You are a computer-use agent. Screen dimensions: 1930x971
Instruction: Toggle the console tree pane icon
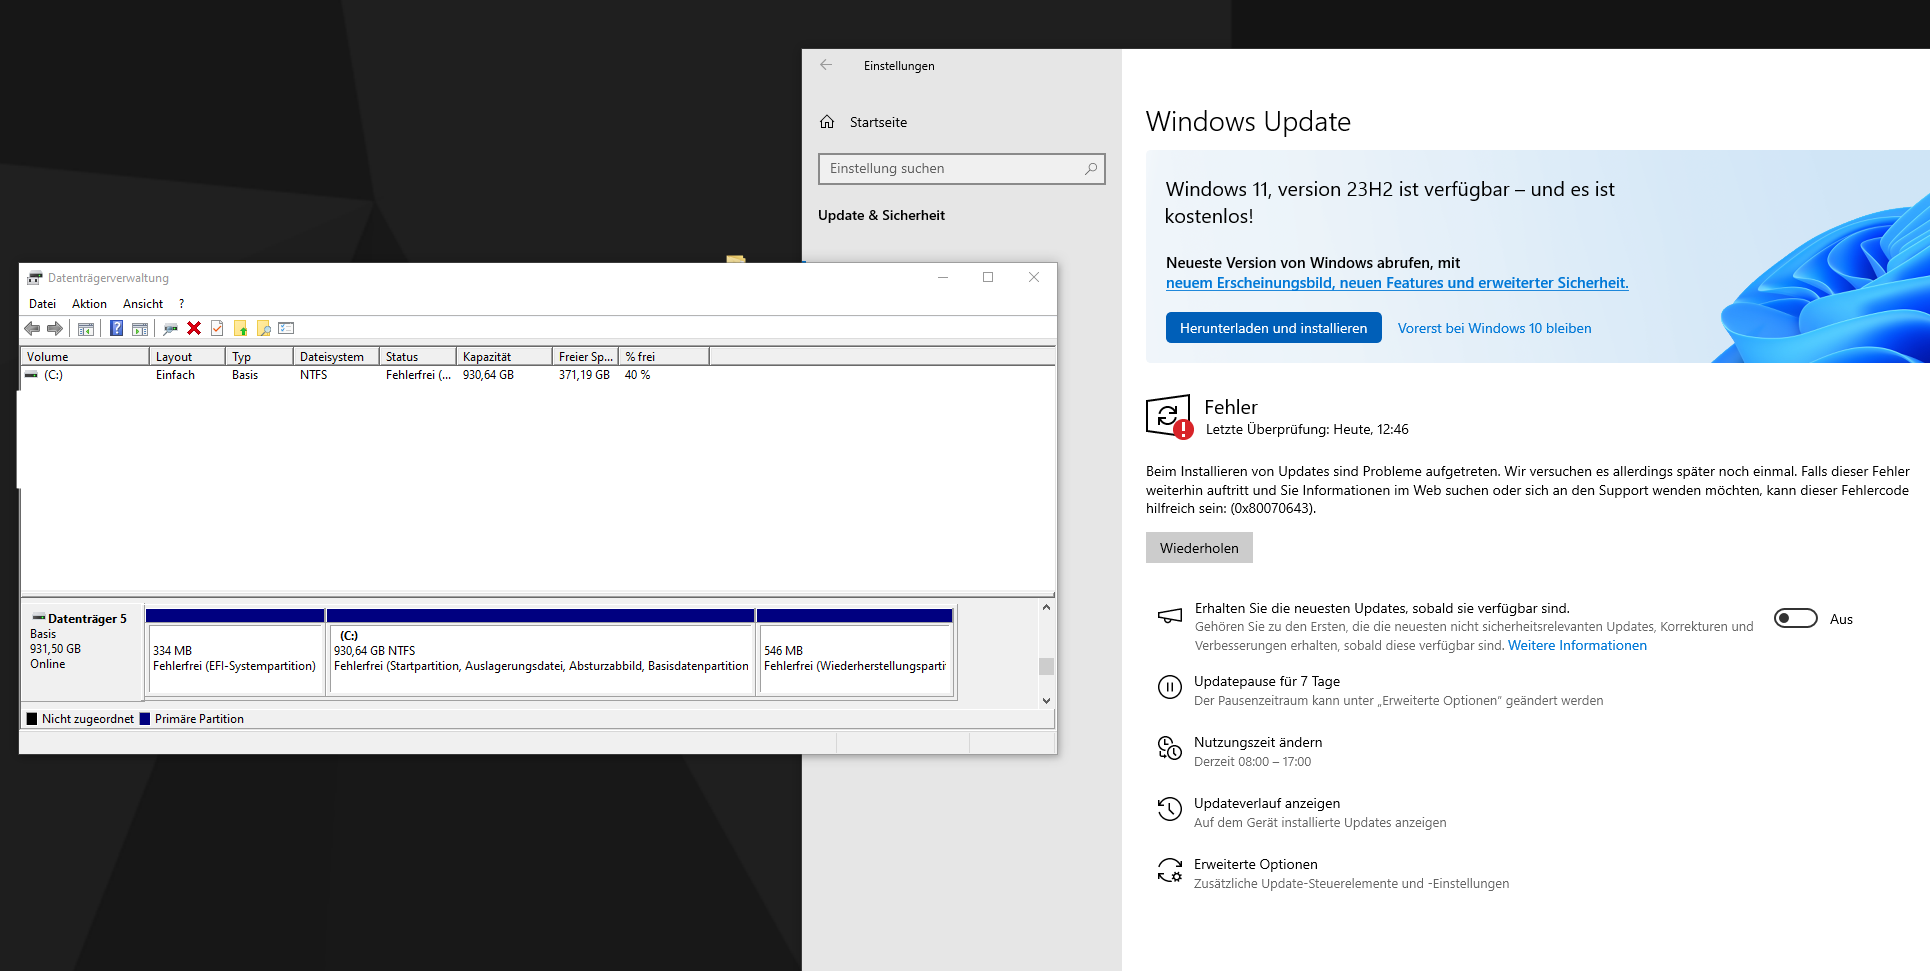pos(86,329)
